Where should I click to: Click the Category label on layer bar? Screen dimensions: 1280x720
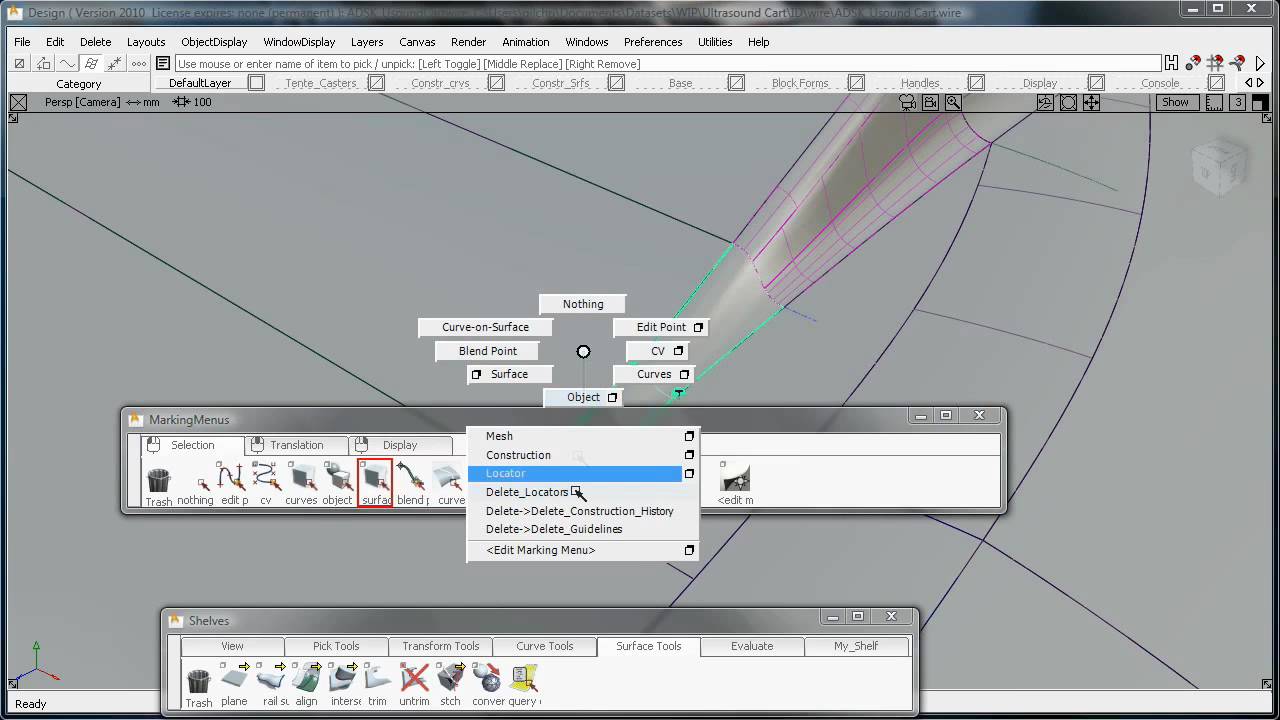(78, 84)
